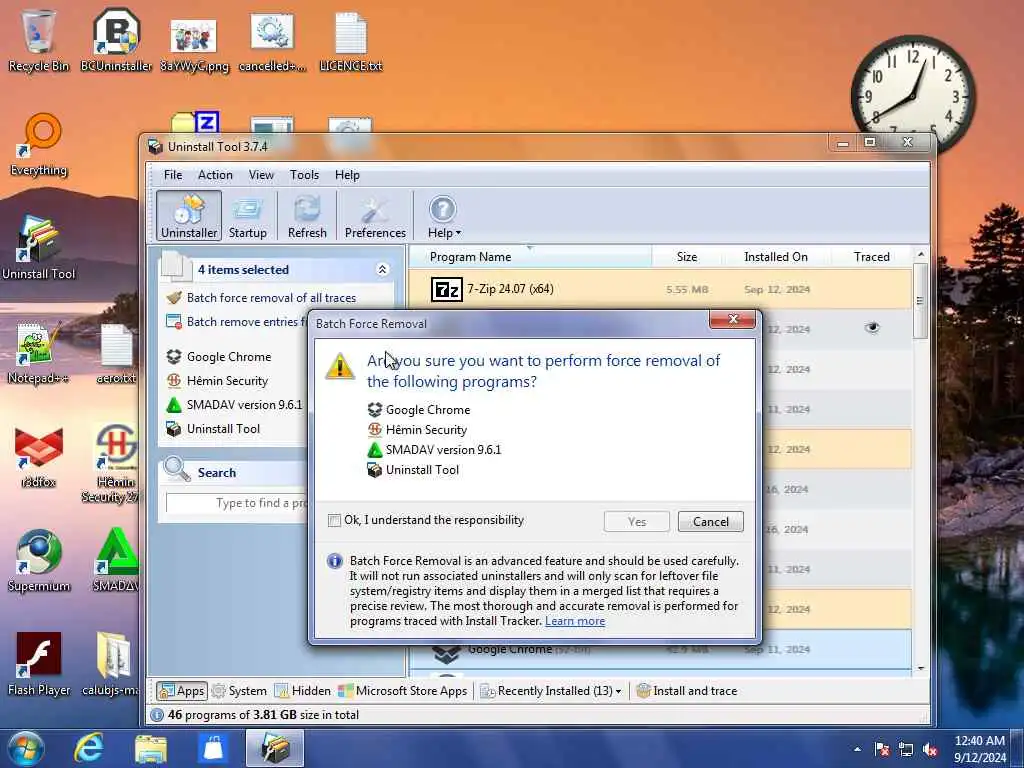The height and width of the screenshot is (768, 1024).
Task: Click the Yes button in the dialog
Action: (637, 521)
